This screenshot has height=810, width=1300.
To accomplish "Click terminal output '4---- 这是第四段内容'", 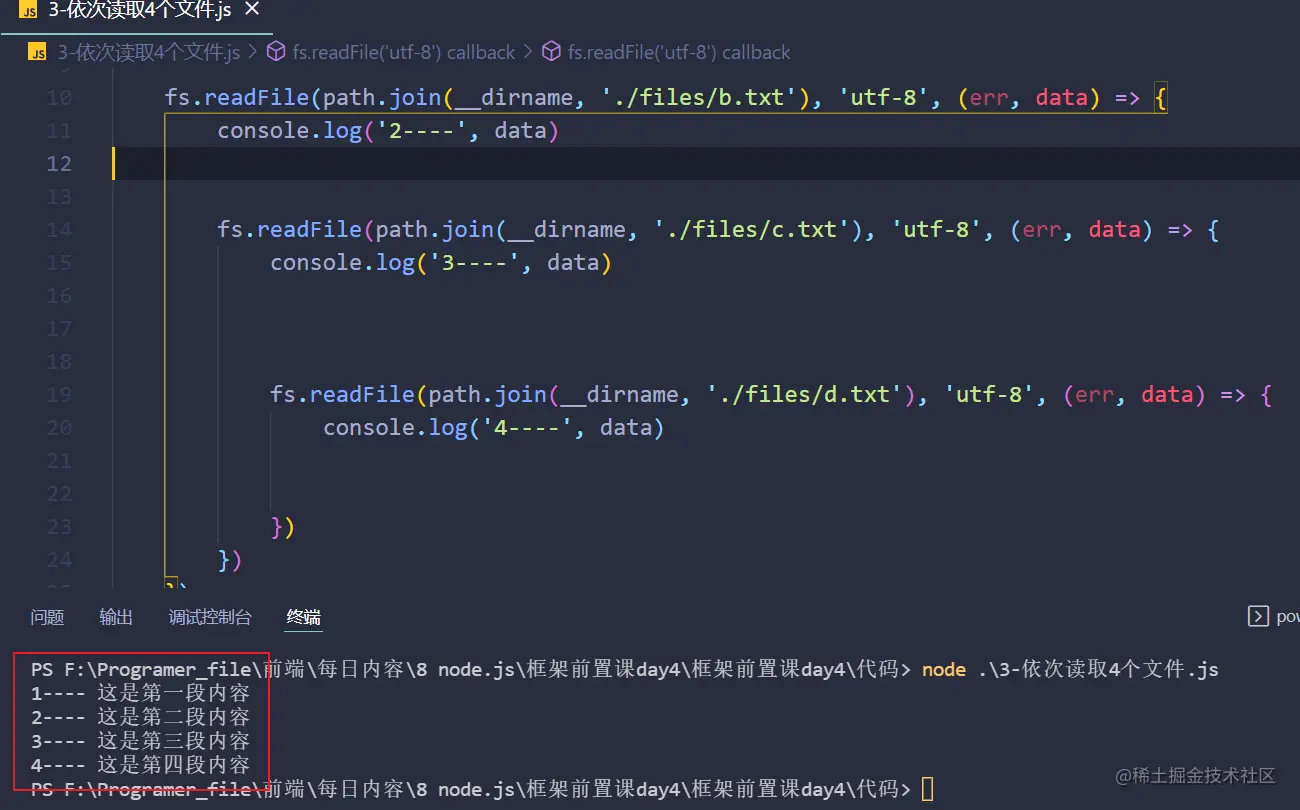I will tap(140, 765).
